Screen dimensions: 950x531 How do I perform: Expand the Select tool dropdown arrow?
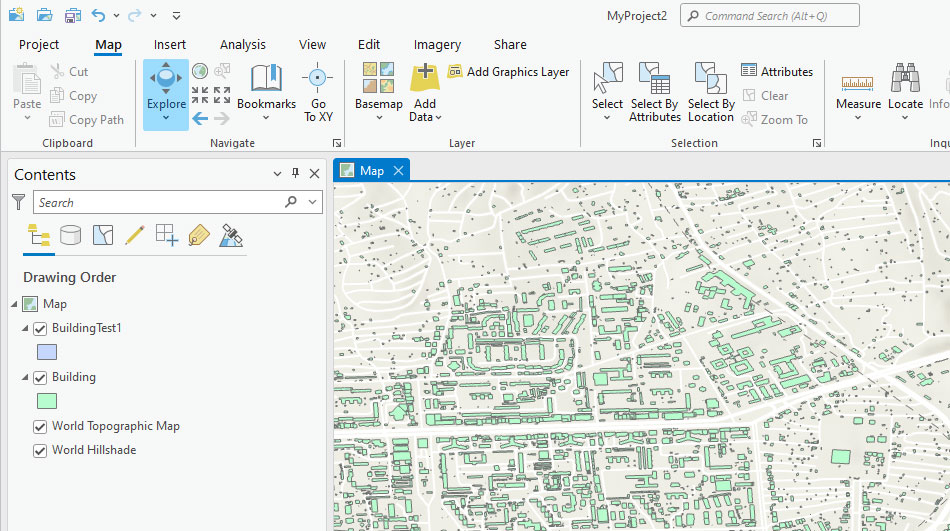tap(607, 118)
